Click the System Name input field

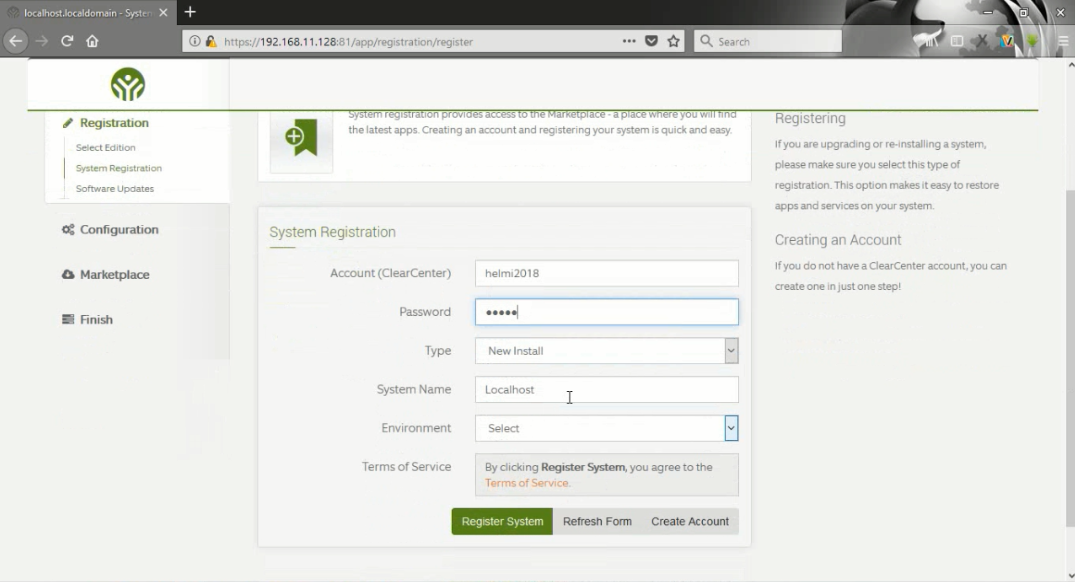[607, 389]
